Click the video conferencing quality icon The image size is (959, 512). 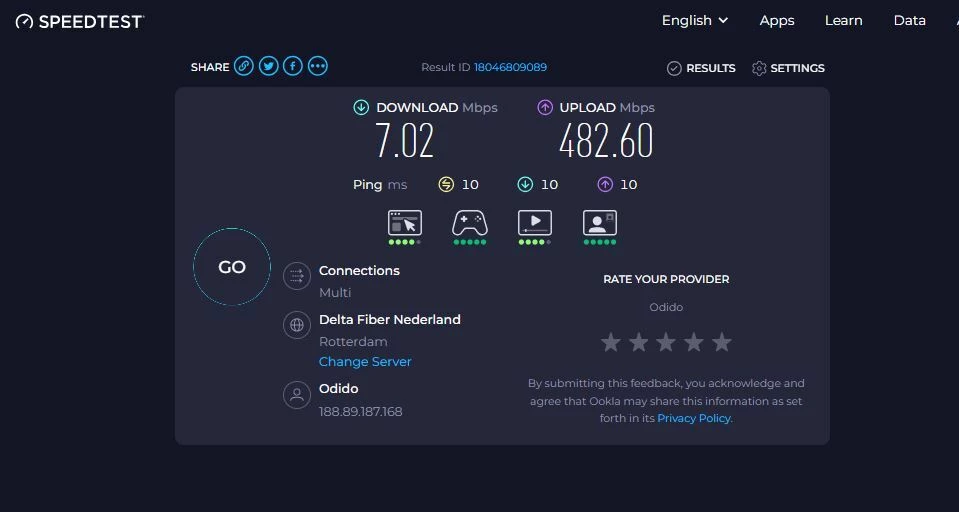(x=600, y=223)
